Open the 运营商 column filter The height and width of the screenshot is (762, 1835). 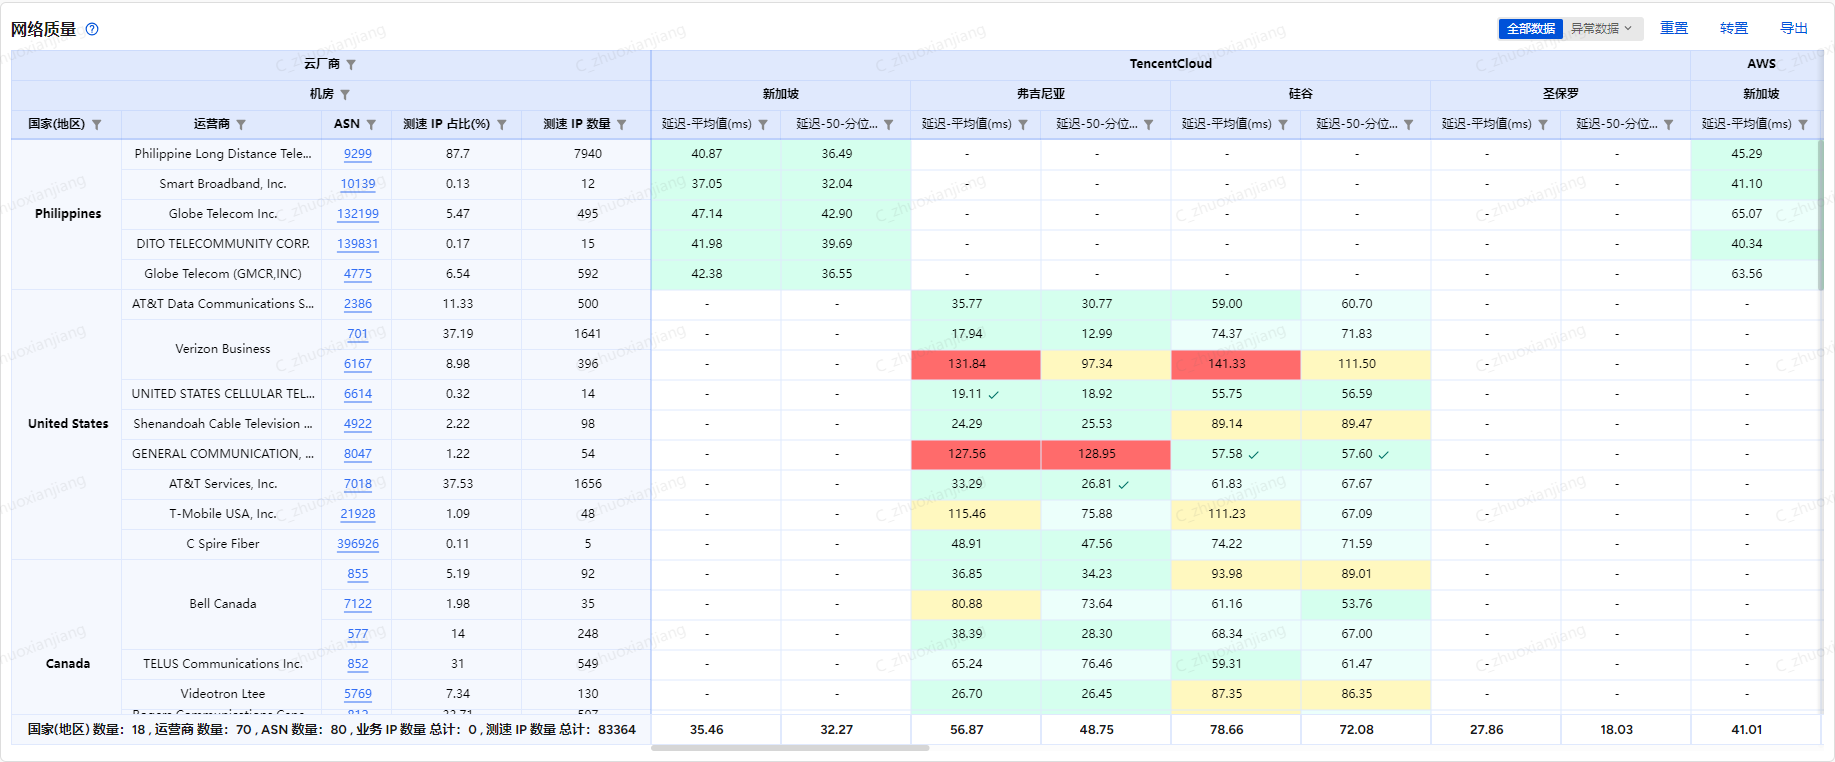click(241, 125)
